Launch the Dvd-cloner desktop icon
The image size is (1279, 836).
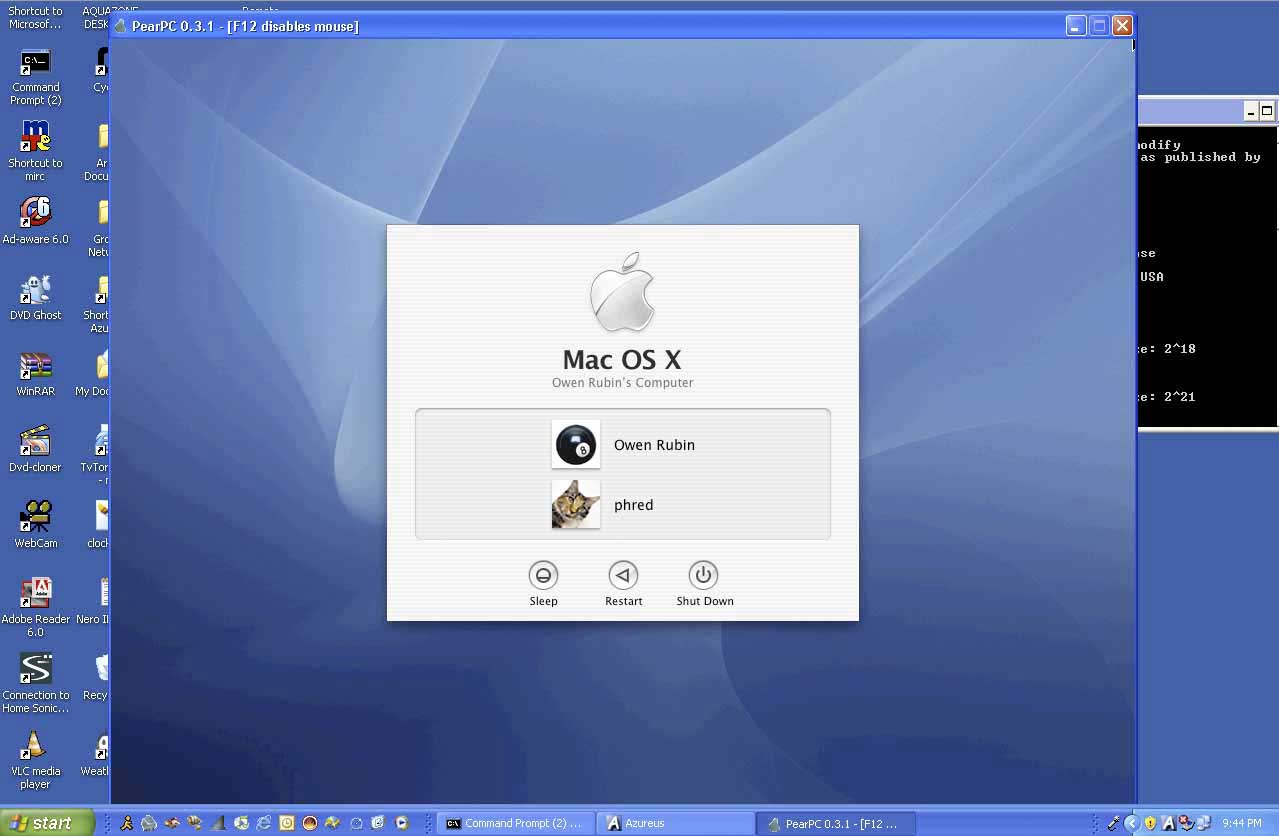tap(36, 442)
